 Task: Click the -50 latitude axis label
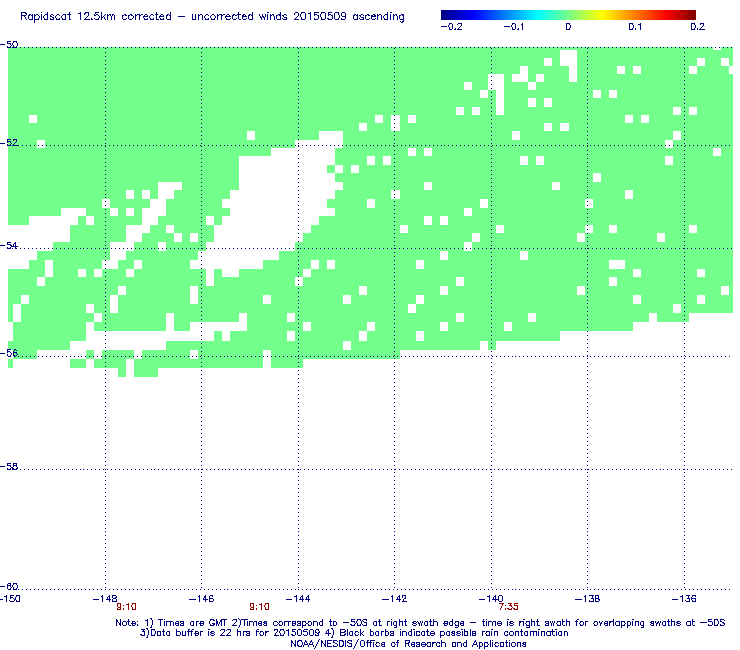[x=9, y=45]
